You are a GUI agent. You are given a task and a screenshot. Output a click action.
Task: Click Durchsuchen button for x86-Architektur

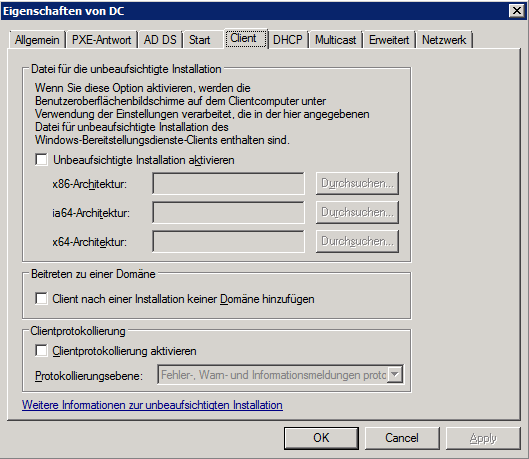(357, 183)
